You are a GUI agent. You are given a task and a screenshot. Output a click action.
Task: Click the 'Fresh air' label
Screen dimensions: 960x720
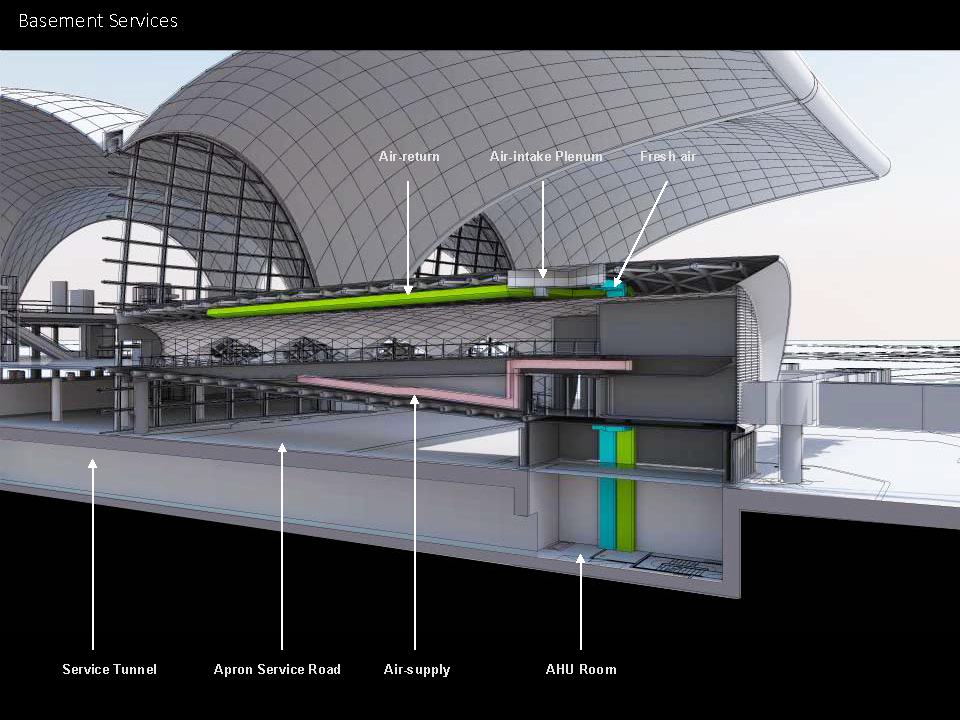668,156
